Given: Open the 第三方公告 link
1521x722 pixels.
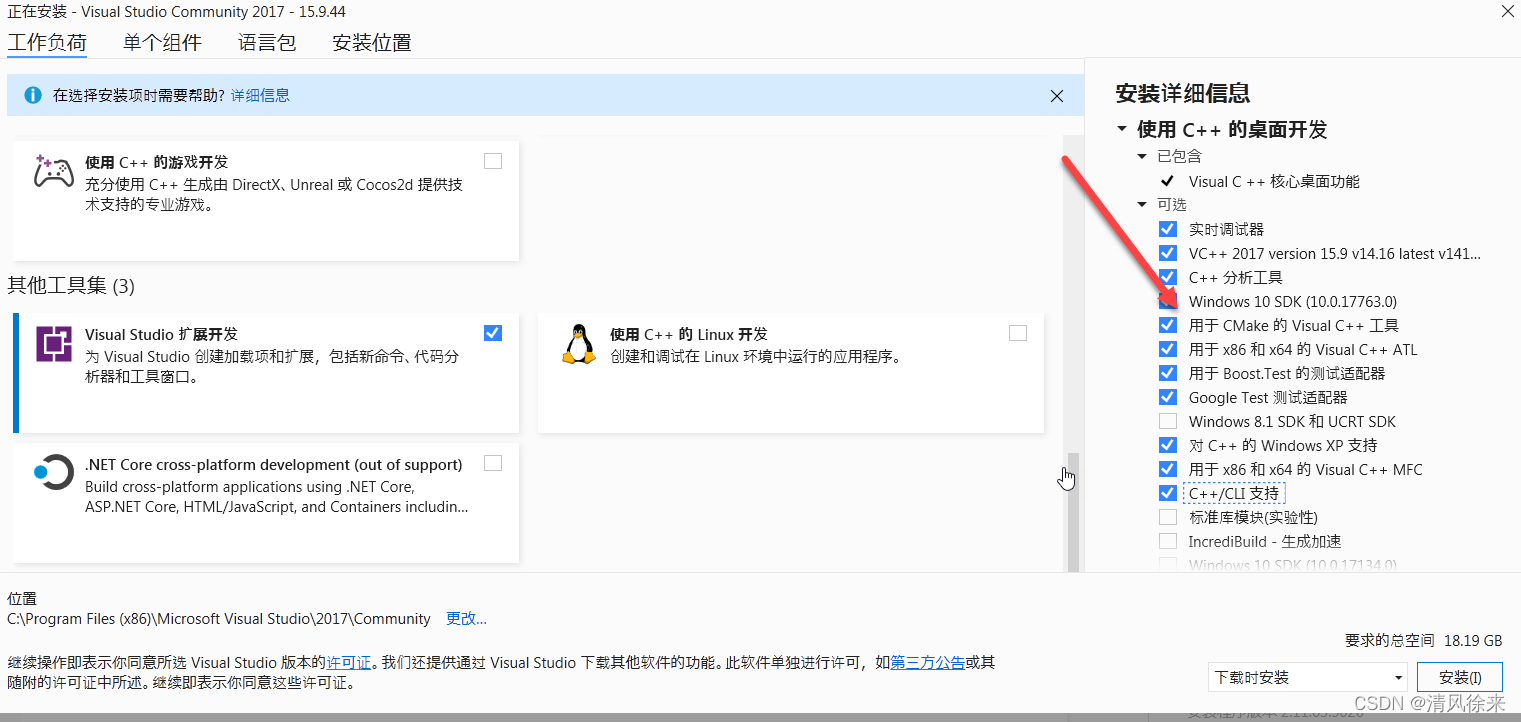Looking at the screenshot, I should point(927,662).
